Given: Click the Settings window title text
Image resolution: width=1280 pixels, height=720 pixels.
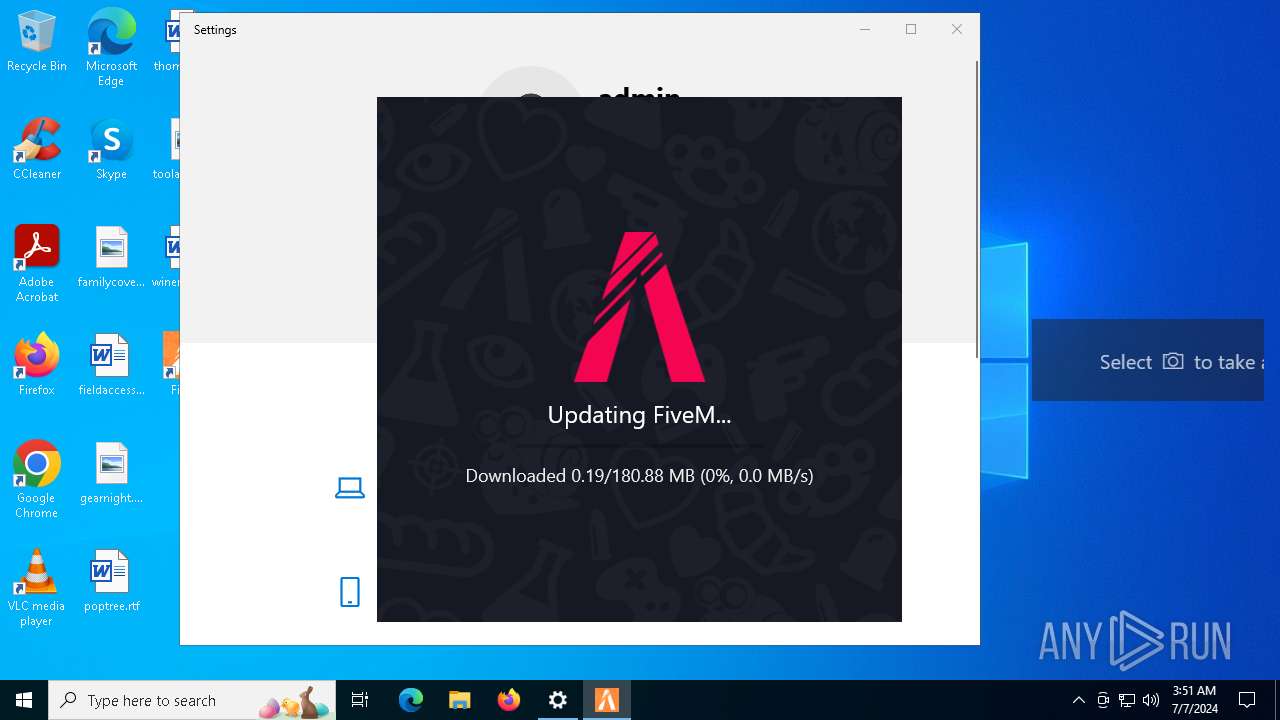Looking at the screenshot, I should pos(215,30).
